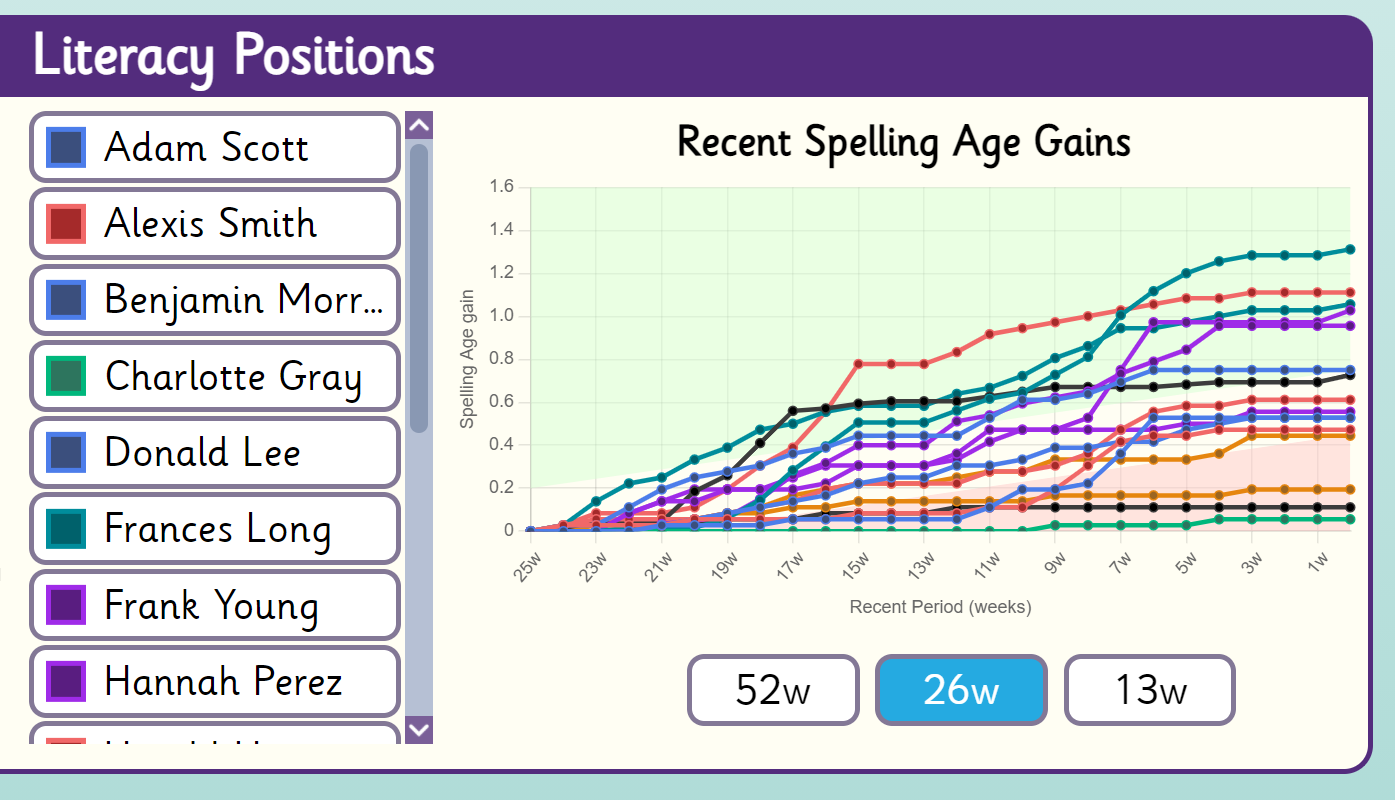The height and width of the screenshot is (800, 1395).
Task: Click Frances Long's final data point
Action: [1350, 249]
